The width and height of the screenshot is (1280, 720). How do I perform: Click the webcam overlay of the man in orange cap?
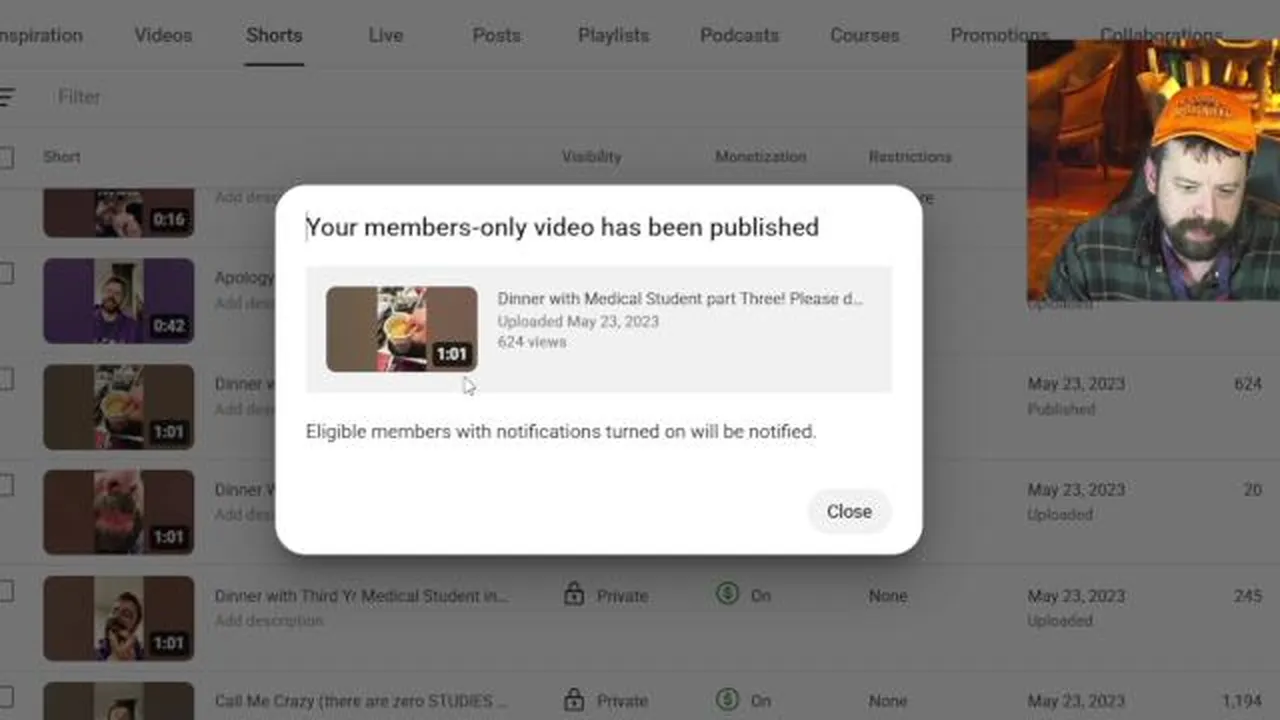tap(1153, 170)
